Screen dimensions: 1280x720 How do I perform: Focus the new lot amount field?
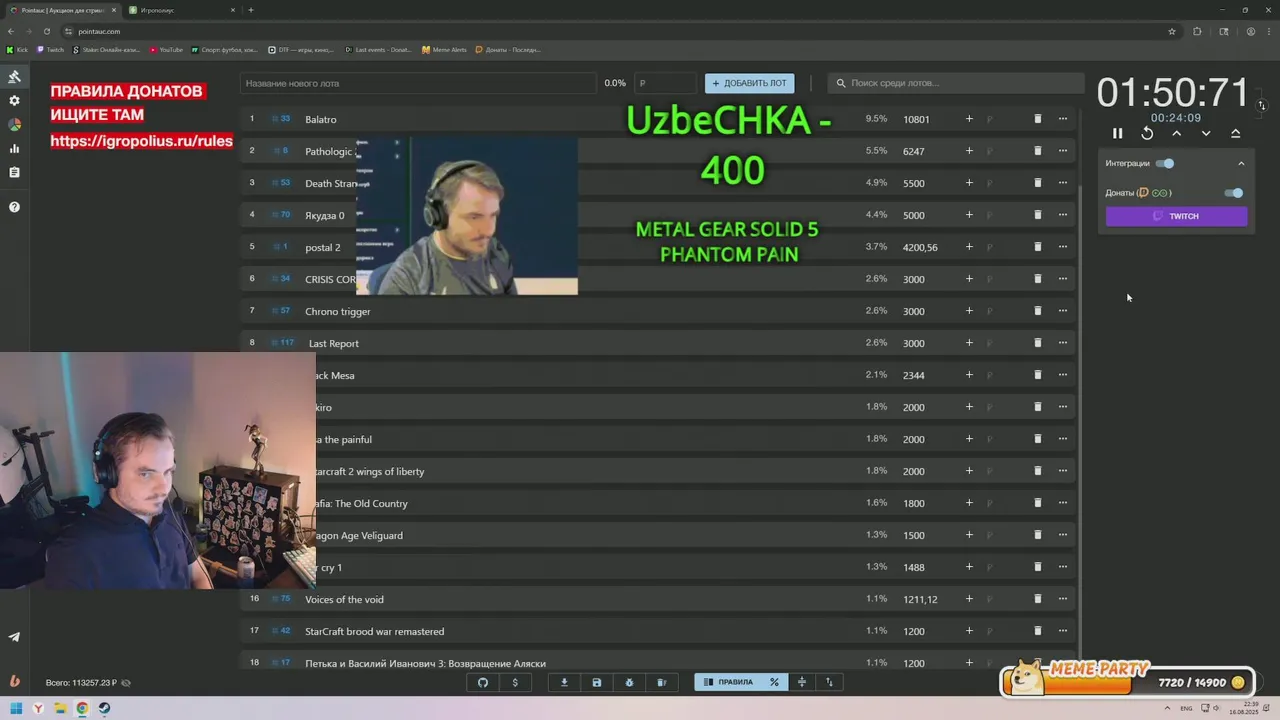click(666, 83)
